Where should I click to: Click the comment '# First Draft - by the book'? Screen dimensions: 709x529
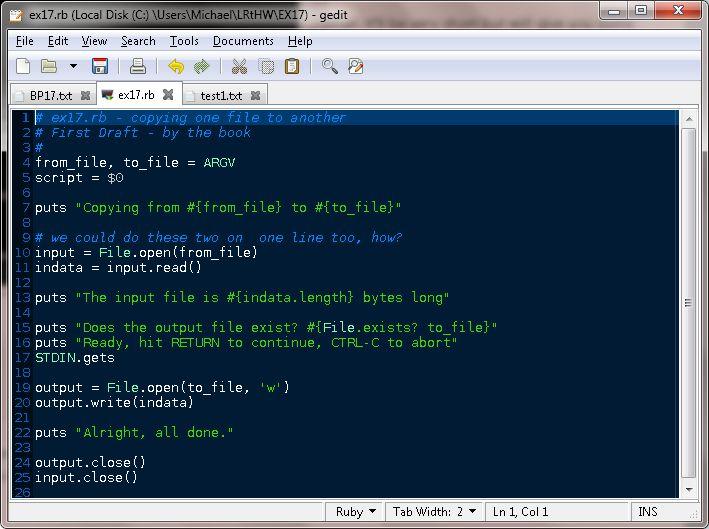(143, 132)
